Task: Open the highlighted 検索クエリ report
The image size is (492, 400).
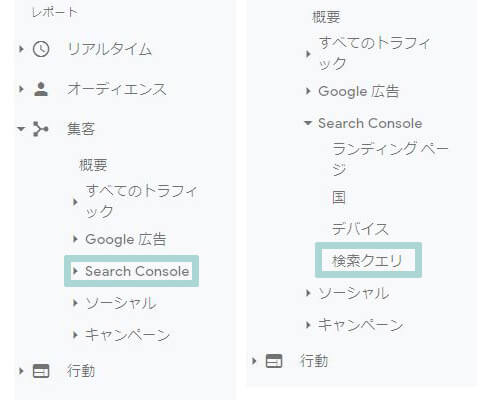Action: 368,260
